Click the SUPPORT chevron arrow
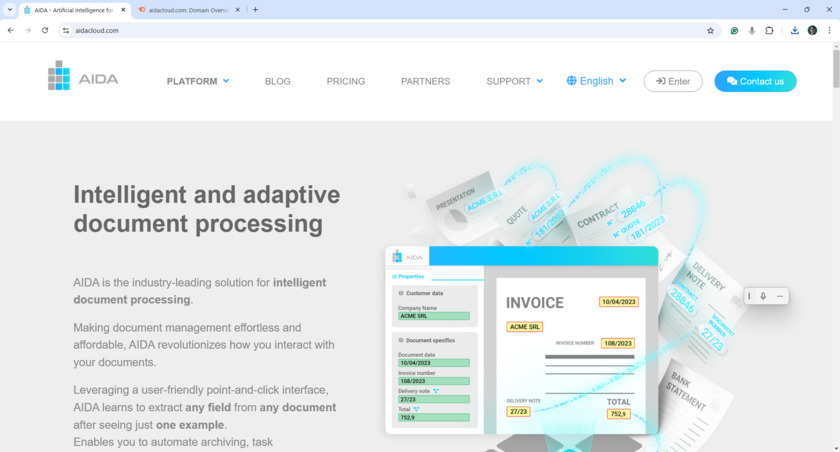 coord(539,81)
